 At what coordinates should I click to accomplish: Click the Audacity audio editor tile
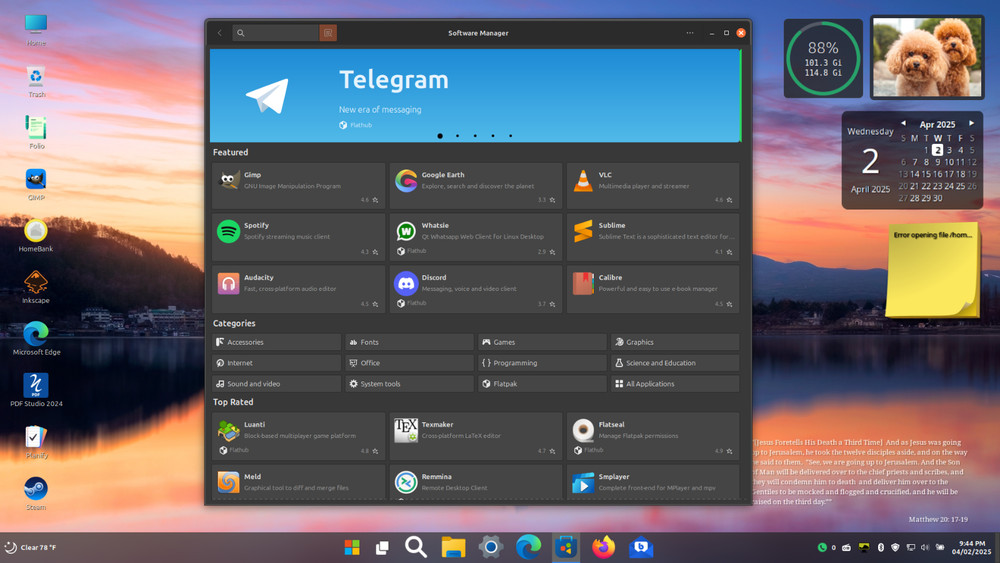tap(298, 289)
